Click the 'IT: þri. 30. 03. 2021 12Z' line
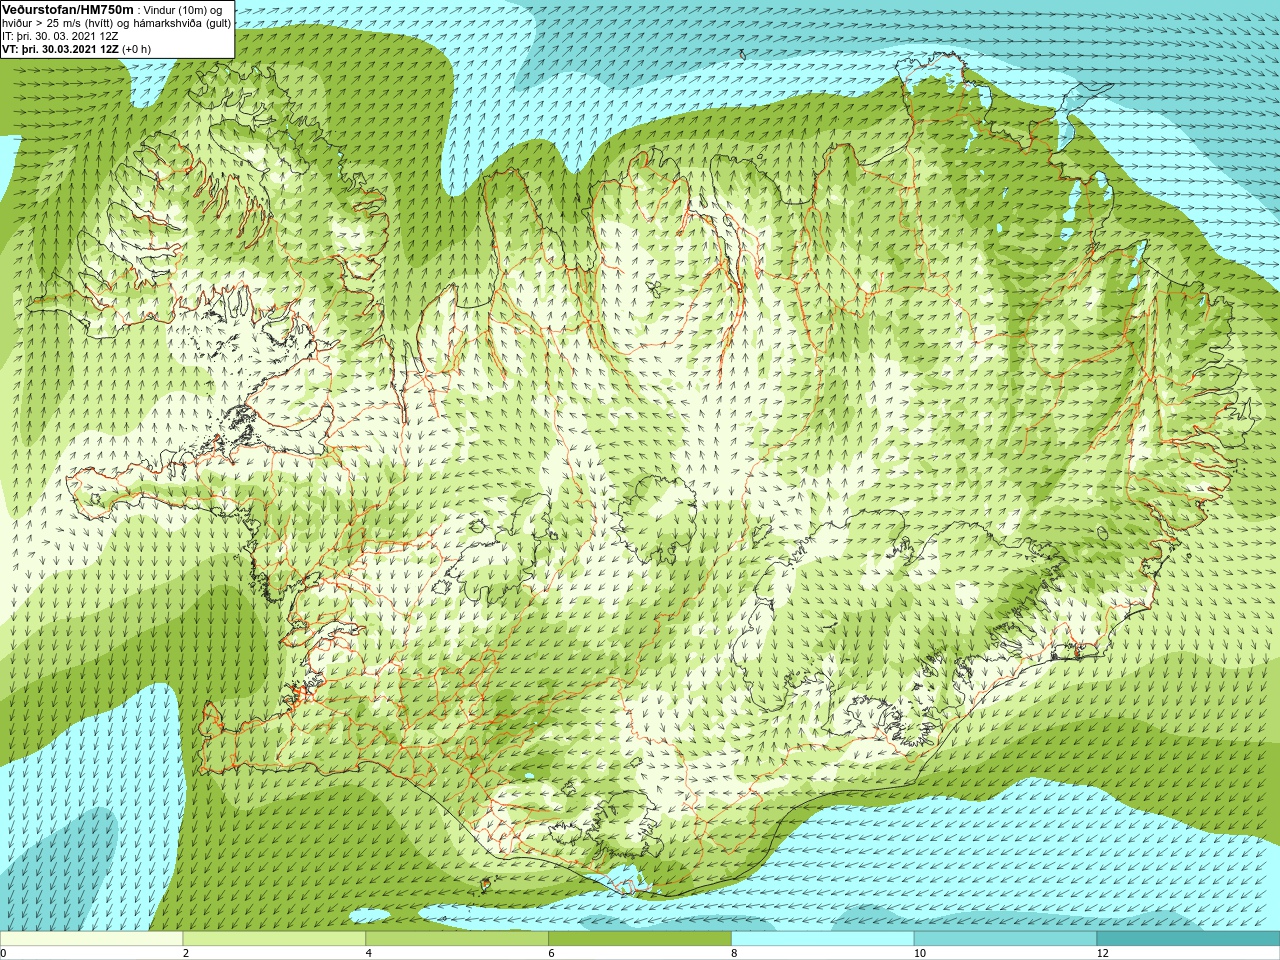1280x960 pixels. pyautogui.click(x=61, y=36)
